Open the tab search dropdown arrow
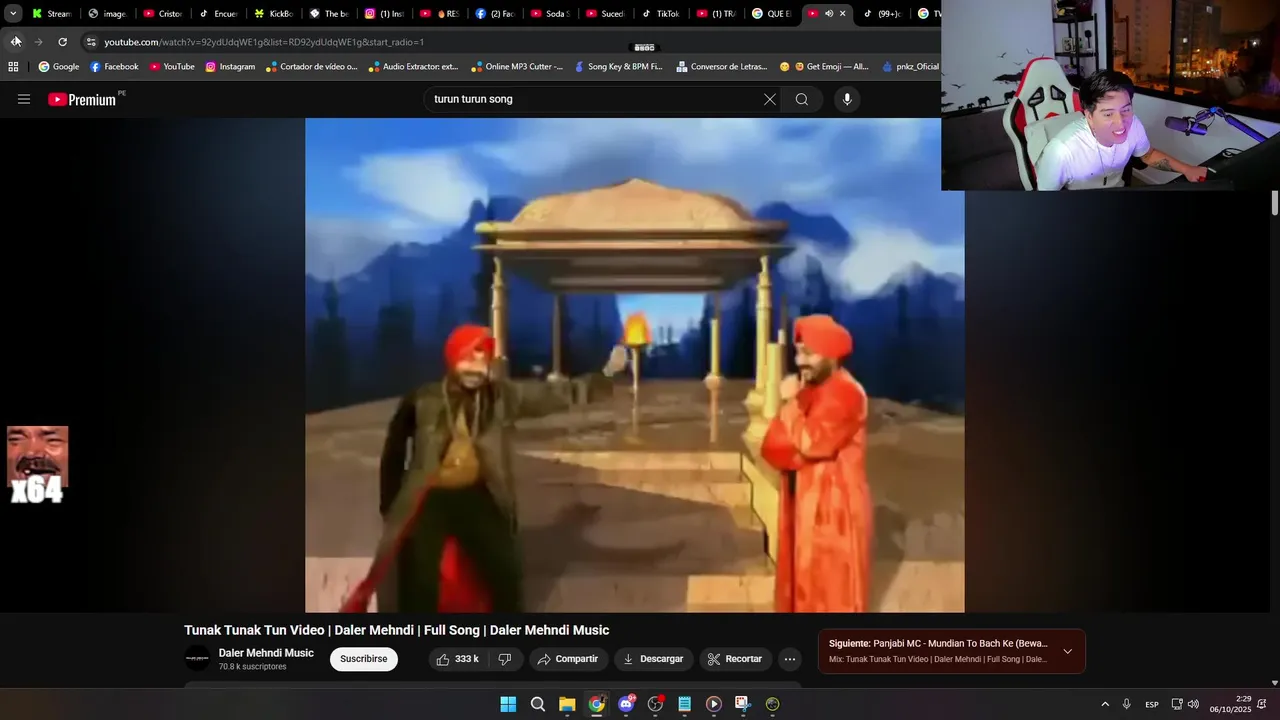1280x720 pixels. click(13, 14)
